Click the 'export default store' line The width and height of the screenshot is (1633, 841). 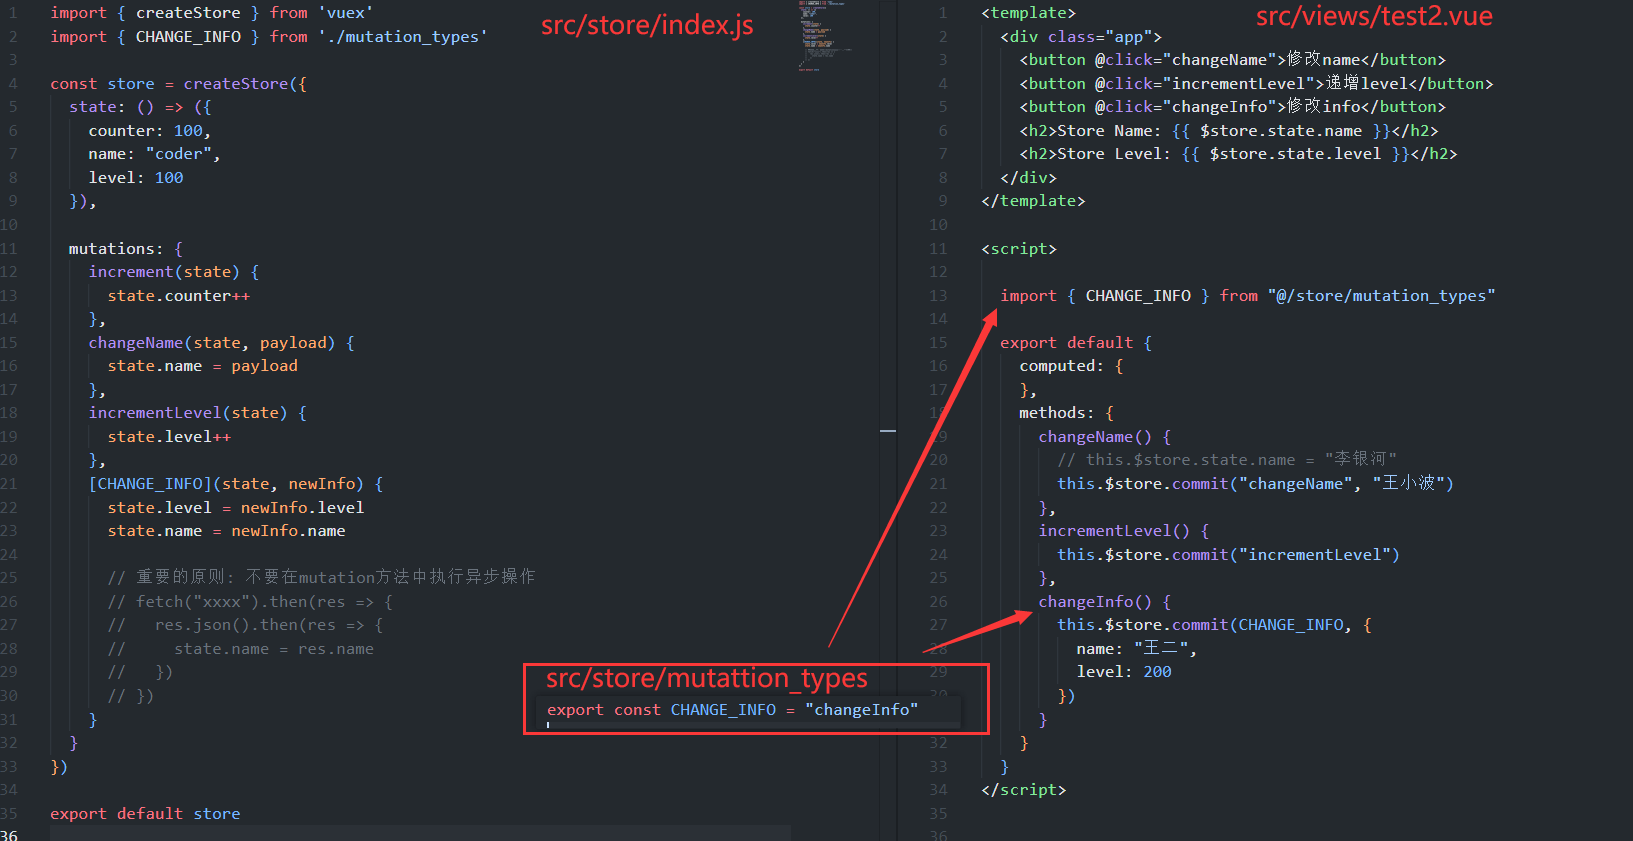145,814
